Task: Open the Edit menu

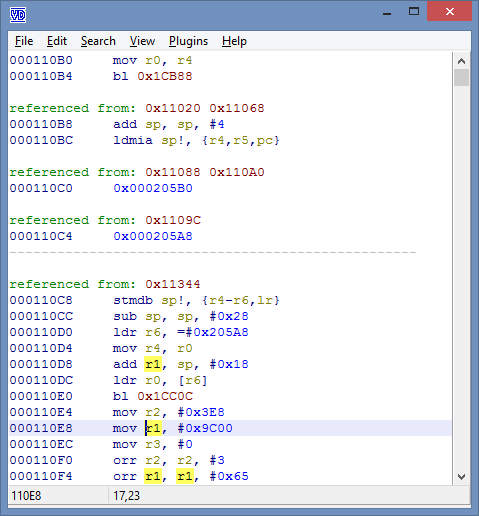Action: pyautogui.click(x=57, y=41)
